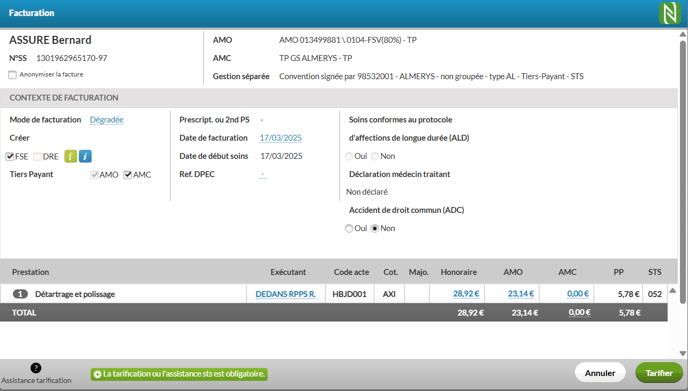Viewport: 688px width, 391px height.
Task: Click the 'Assistance tarification' label
Action: point(36,380)
